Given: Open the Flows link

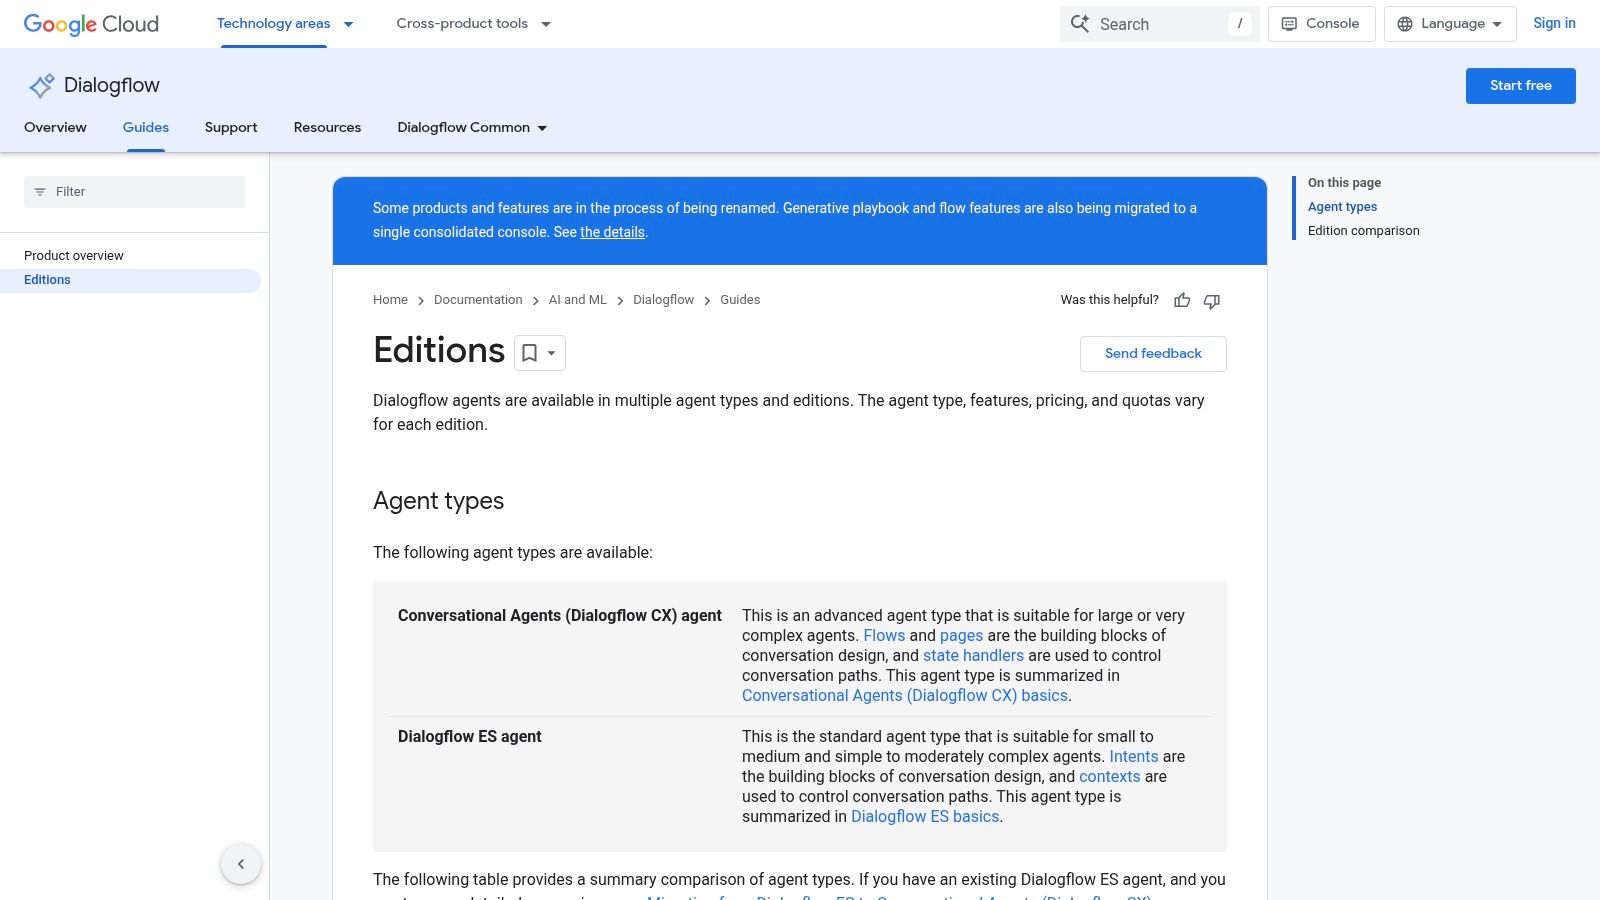Looking at the screenshot, I should pos(884,636).
